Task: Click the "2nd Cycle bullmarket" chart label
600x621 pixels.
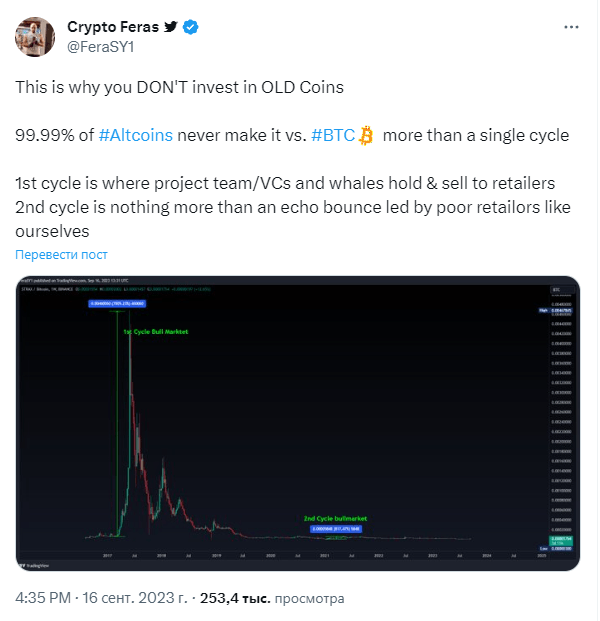Action: pyautogui.click(x=335, y=519)
